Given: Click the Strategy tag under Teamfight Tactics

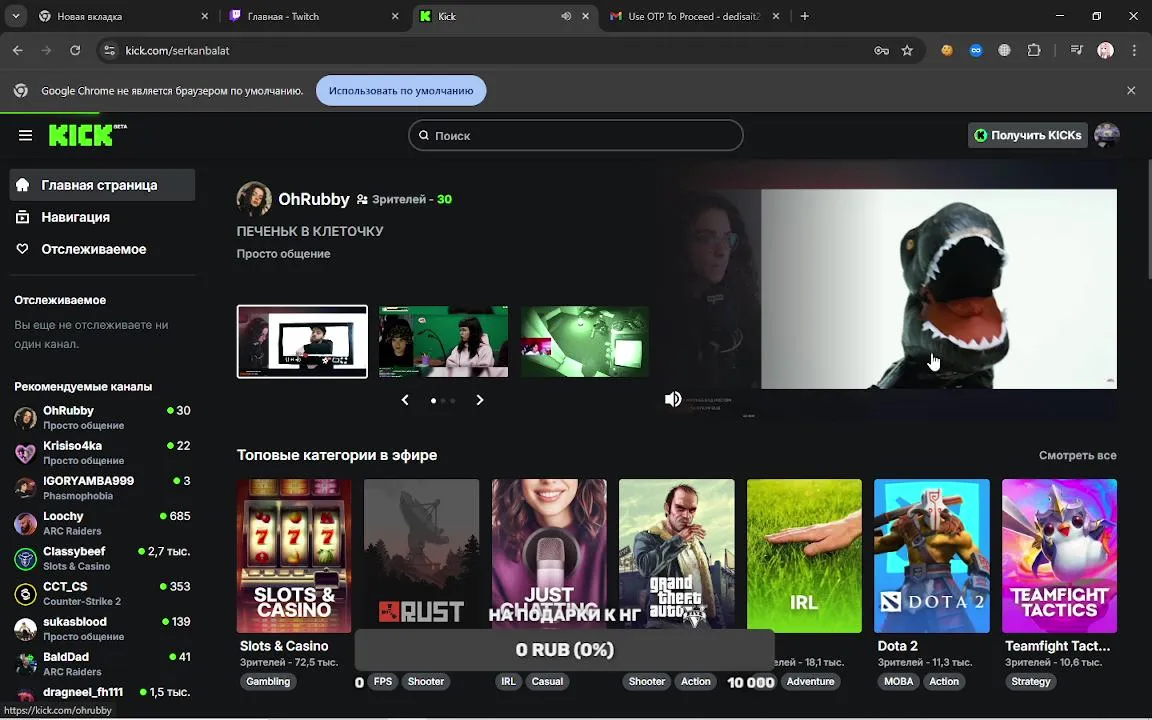Looking at the screenshot, I should click(1031, 682).
